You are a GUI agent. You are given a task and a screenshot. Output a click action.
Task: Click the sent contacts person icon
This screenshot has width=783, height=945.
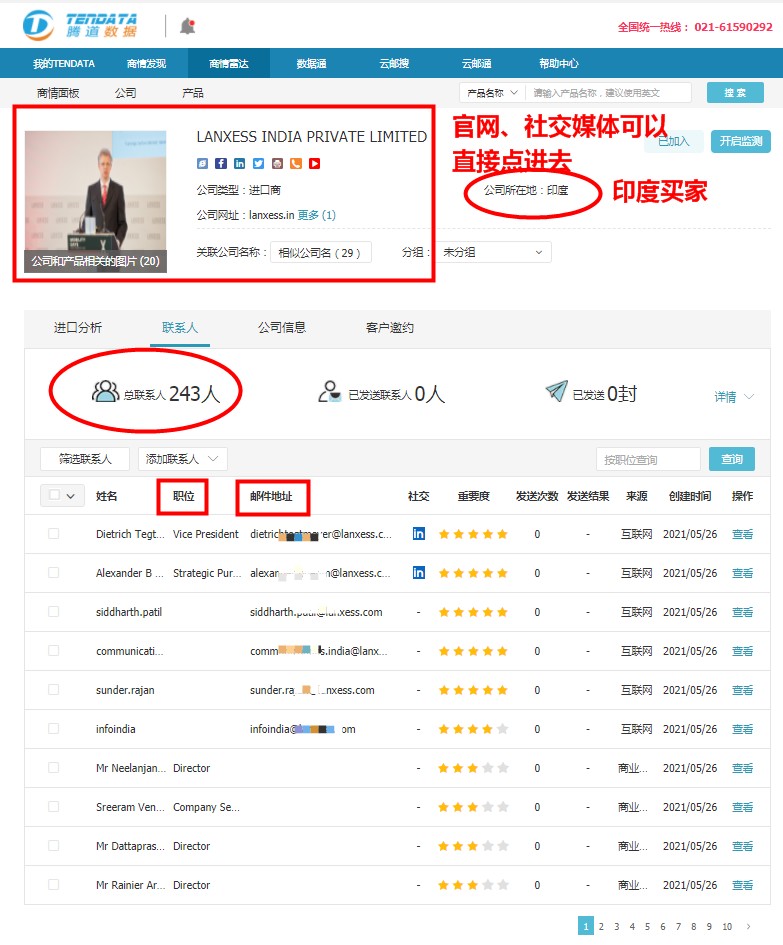tap(329, 392)
